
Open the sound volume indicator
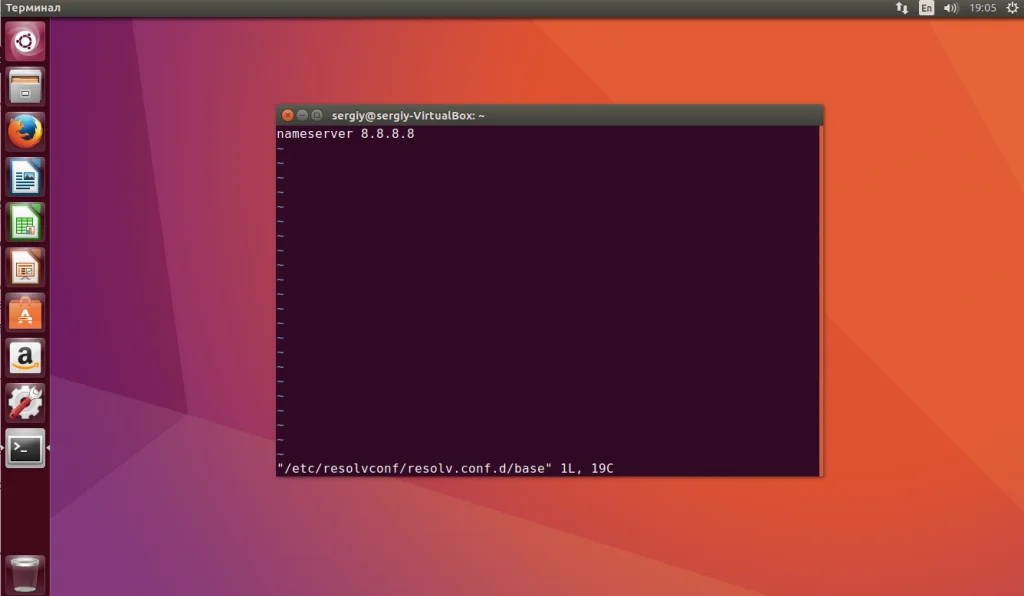[951, 8]
